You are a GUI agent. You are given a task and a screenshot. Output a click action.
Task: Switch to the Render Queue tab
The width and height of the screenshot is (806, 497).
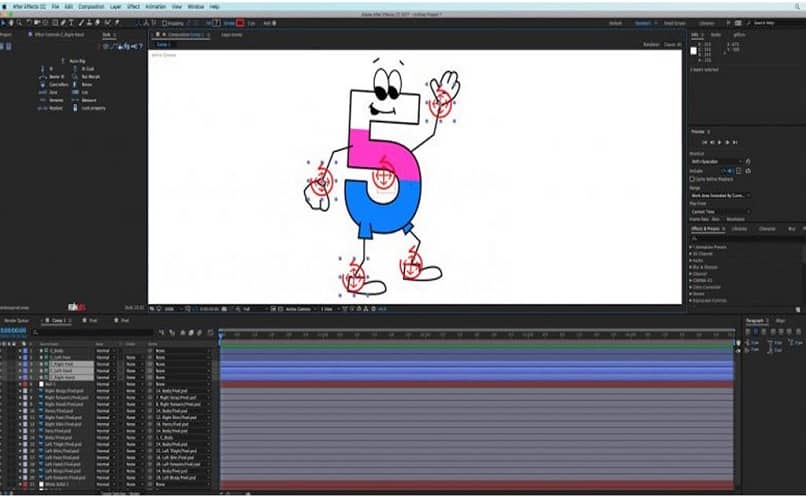[x=16, y=320]
